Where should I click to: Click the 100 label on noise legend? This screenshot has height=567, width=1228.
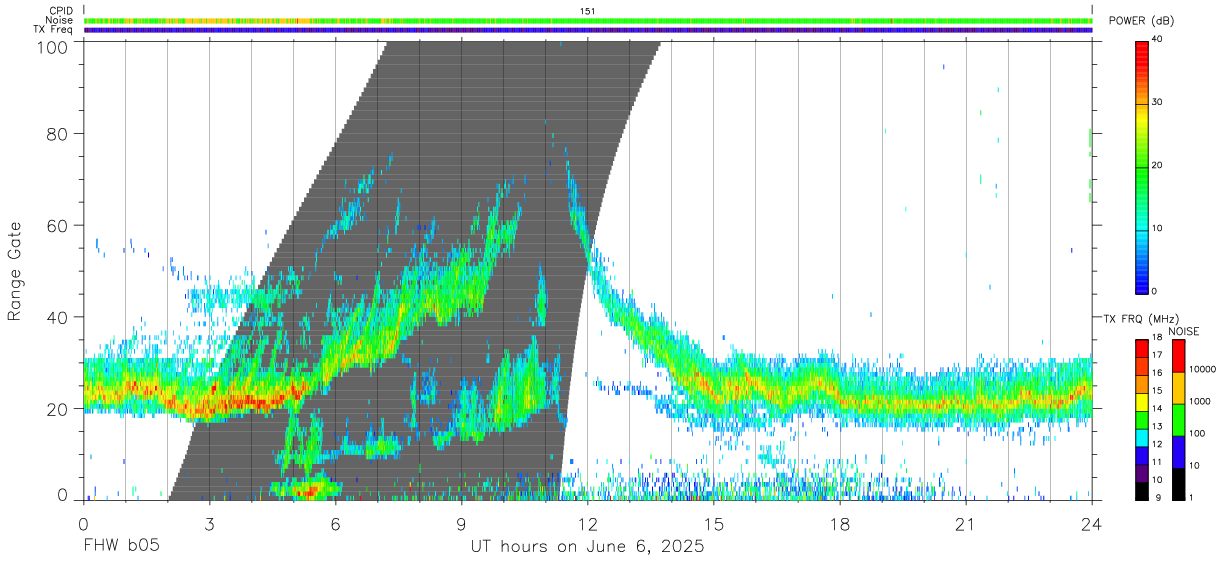[x=1199, y=434]
